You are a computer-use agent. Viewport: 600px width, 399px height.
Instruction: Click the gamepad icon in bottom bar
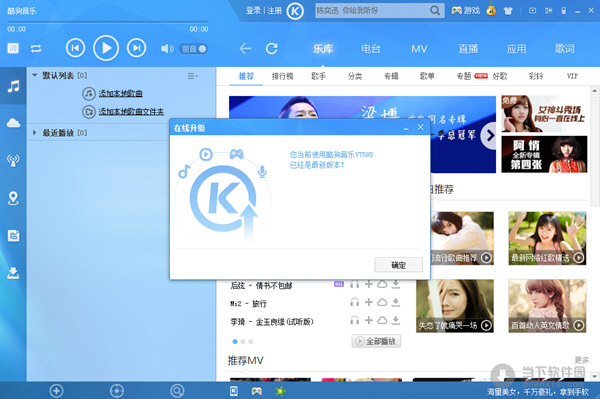(257, 391)
